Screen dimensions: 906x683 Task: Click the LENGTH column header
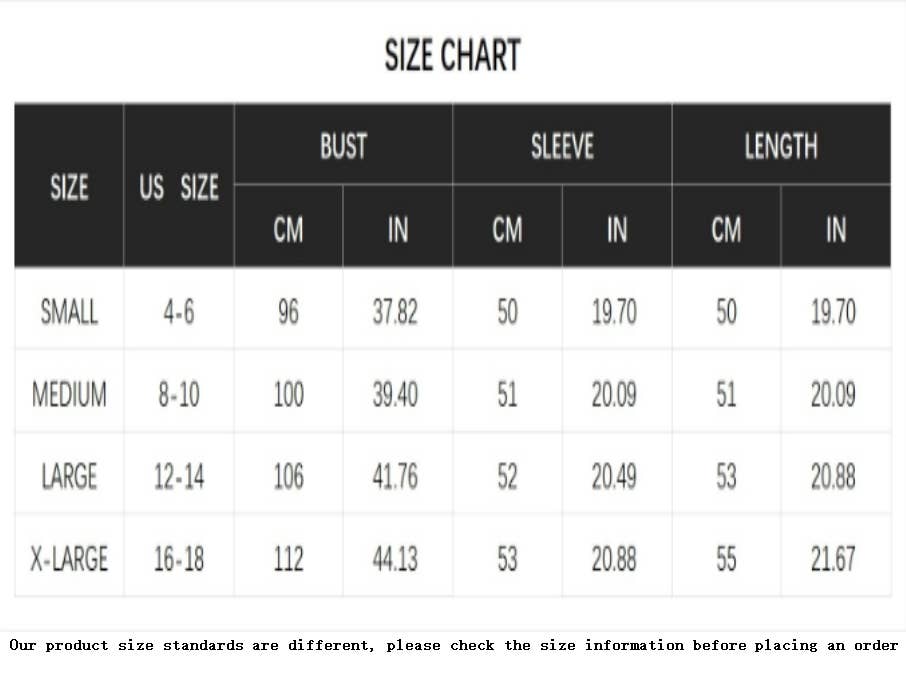(x=781, y=146)
